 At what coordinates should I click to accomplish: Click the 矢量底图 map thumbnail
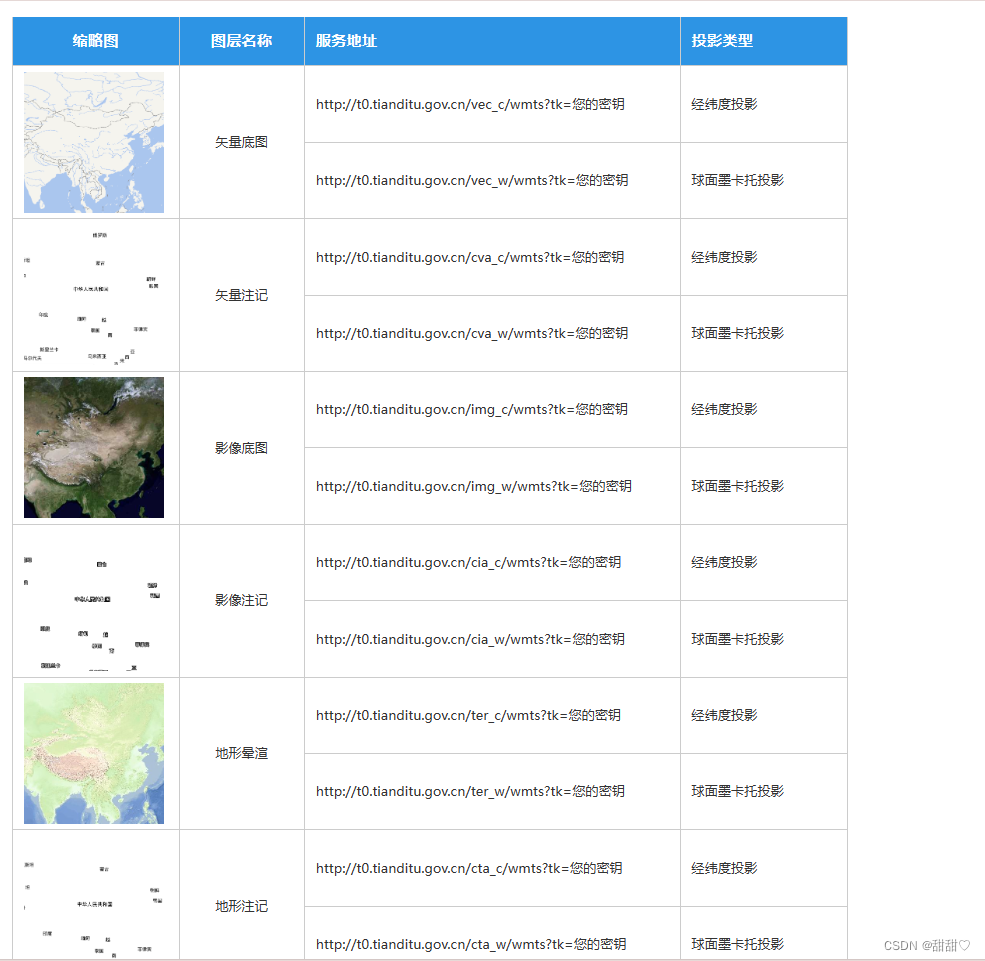tap(94, 142)
